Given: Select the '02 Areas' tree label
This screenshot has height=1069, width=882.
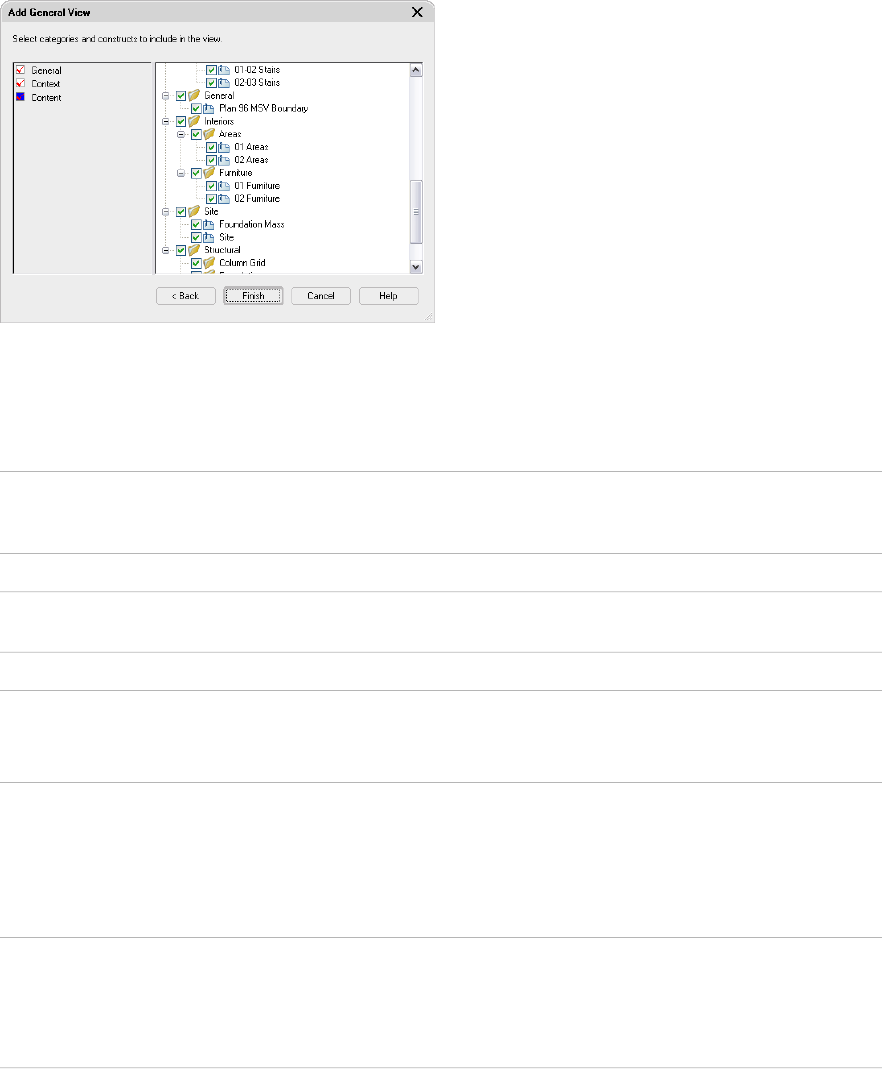Looking at the screenshot, I should pos(252,160).
